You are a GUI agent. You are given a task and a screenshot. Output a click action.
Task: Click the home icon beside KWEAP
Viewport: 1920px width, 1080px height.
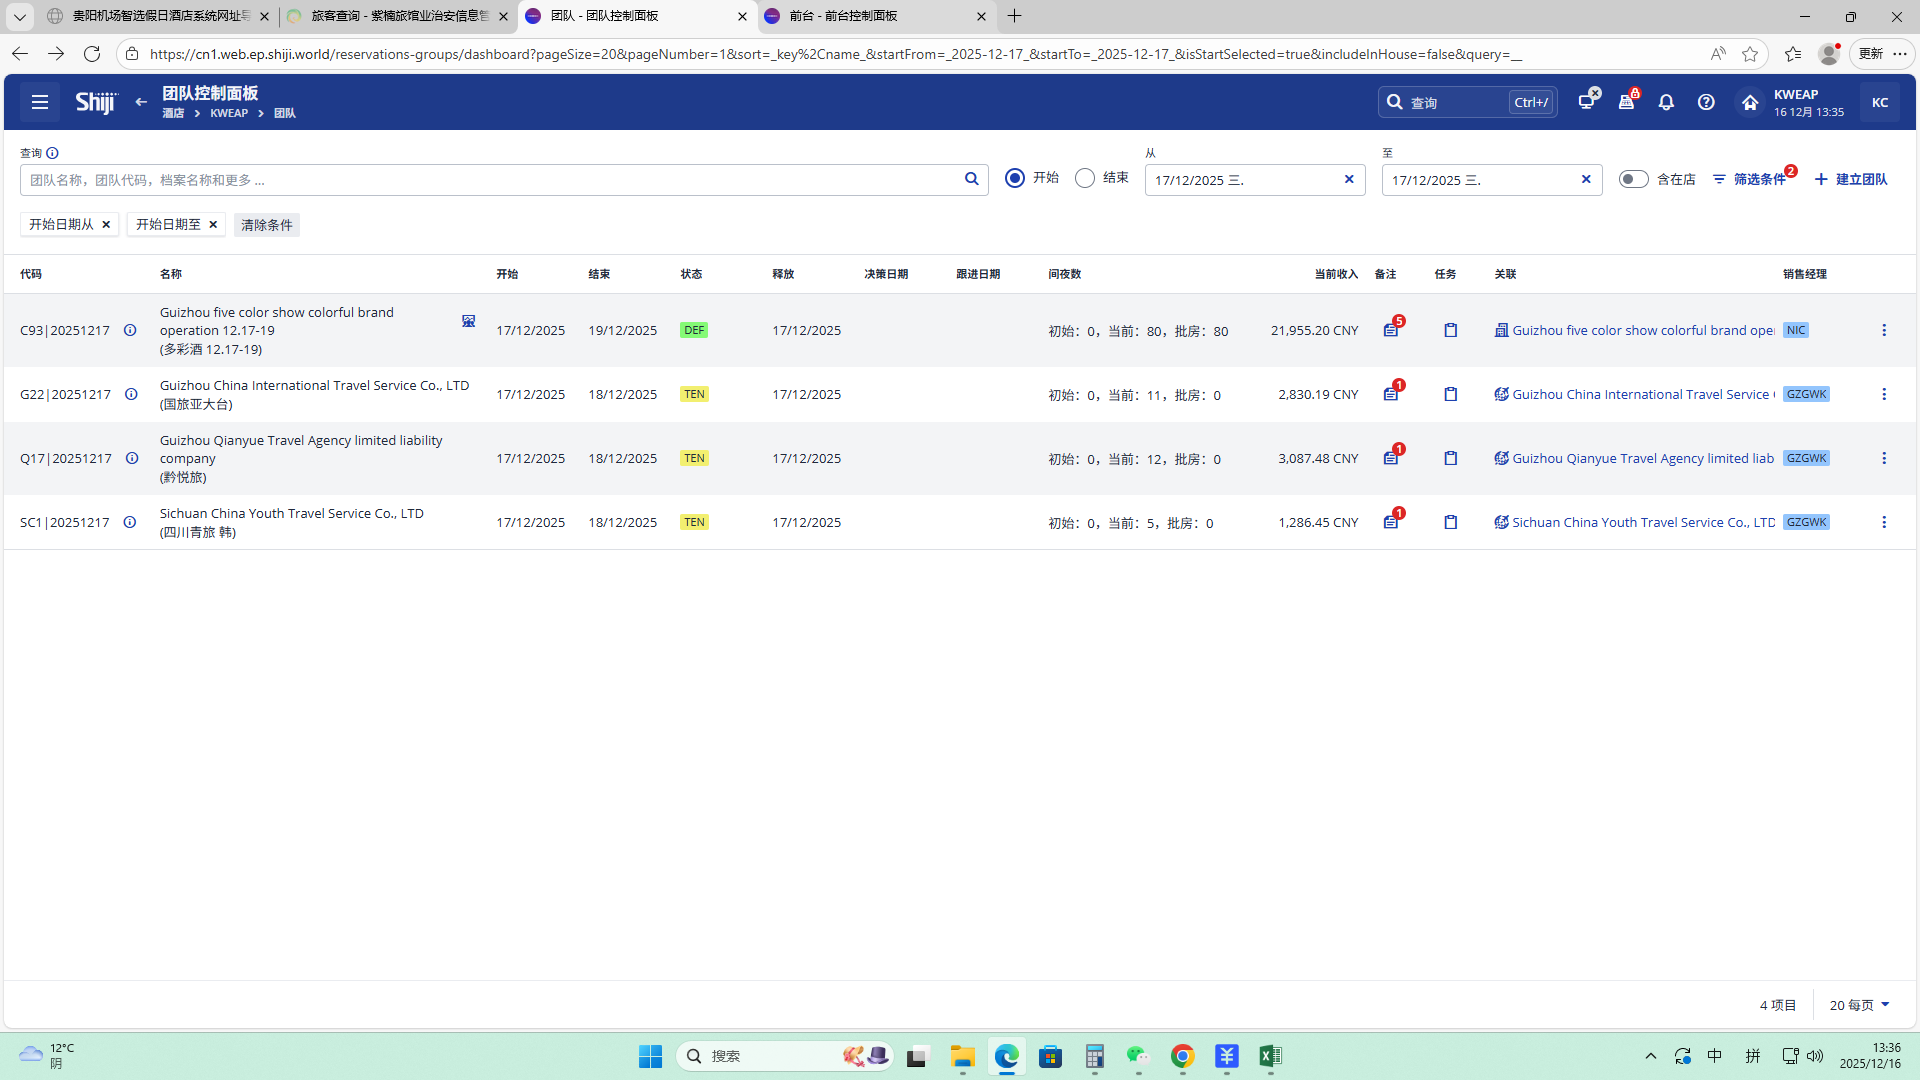(1750, 102)
